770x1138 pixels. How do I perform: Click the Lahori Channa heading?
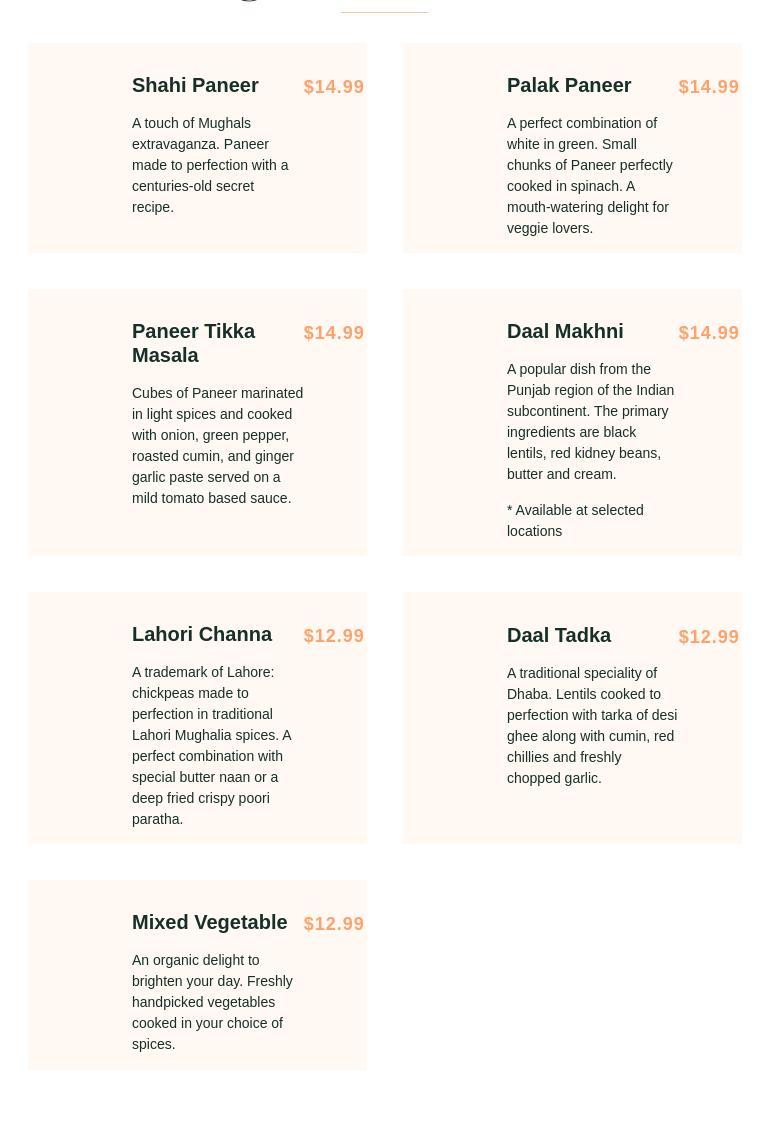click(x=202, y=635)
